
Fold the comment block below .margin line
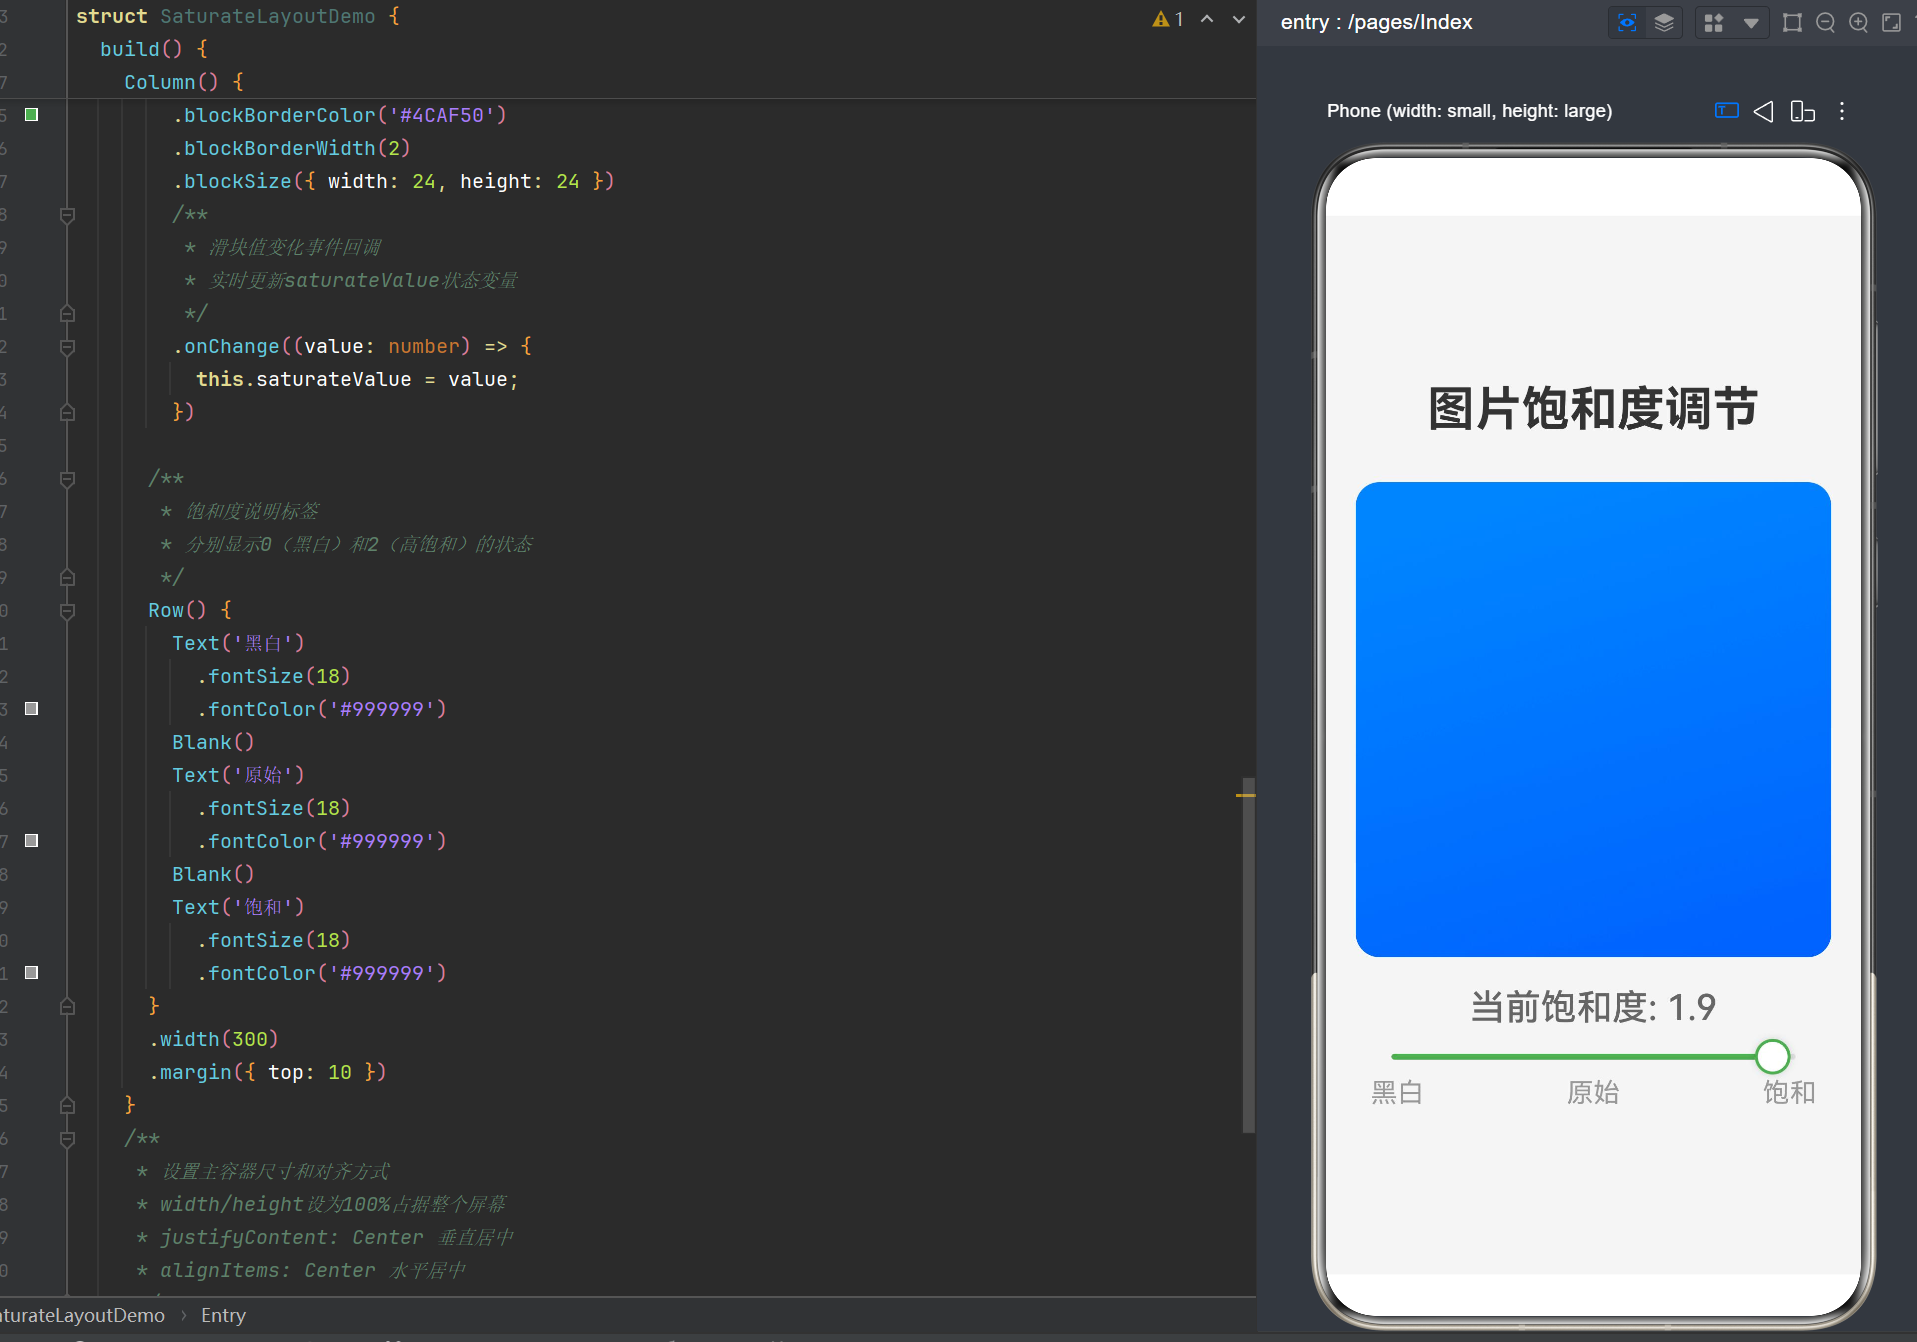[67, 1139]
